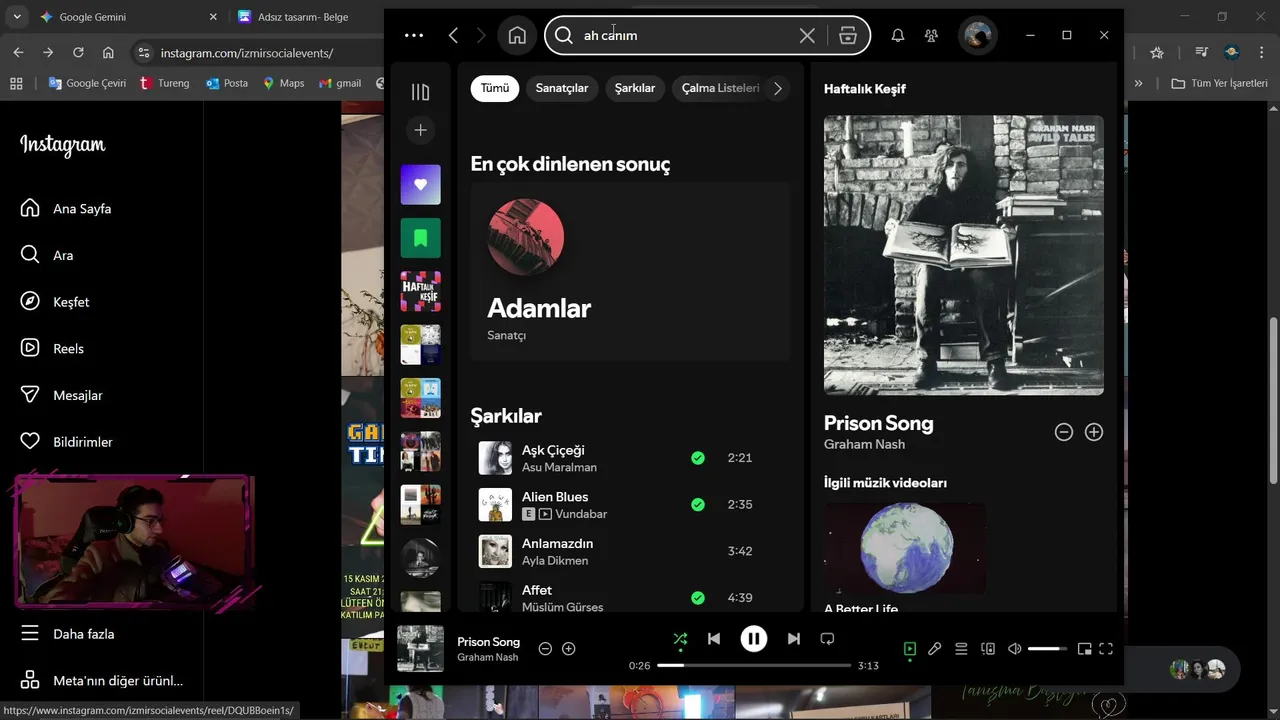Image resolution: width=1280 pixels, height=720 pixels.
Task: Create new playlist with sidebar plus icon
Action: click(x=420, y=130)
